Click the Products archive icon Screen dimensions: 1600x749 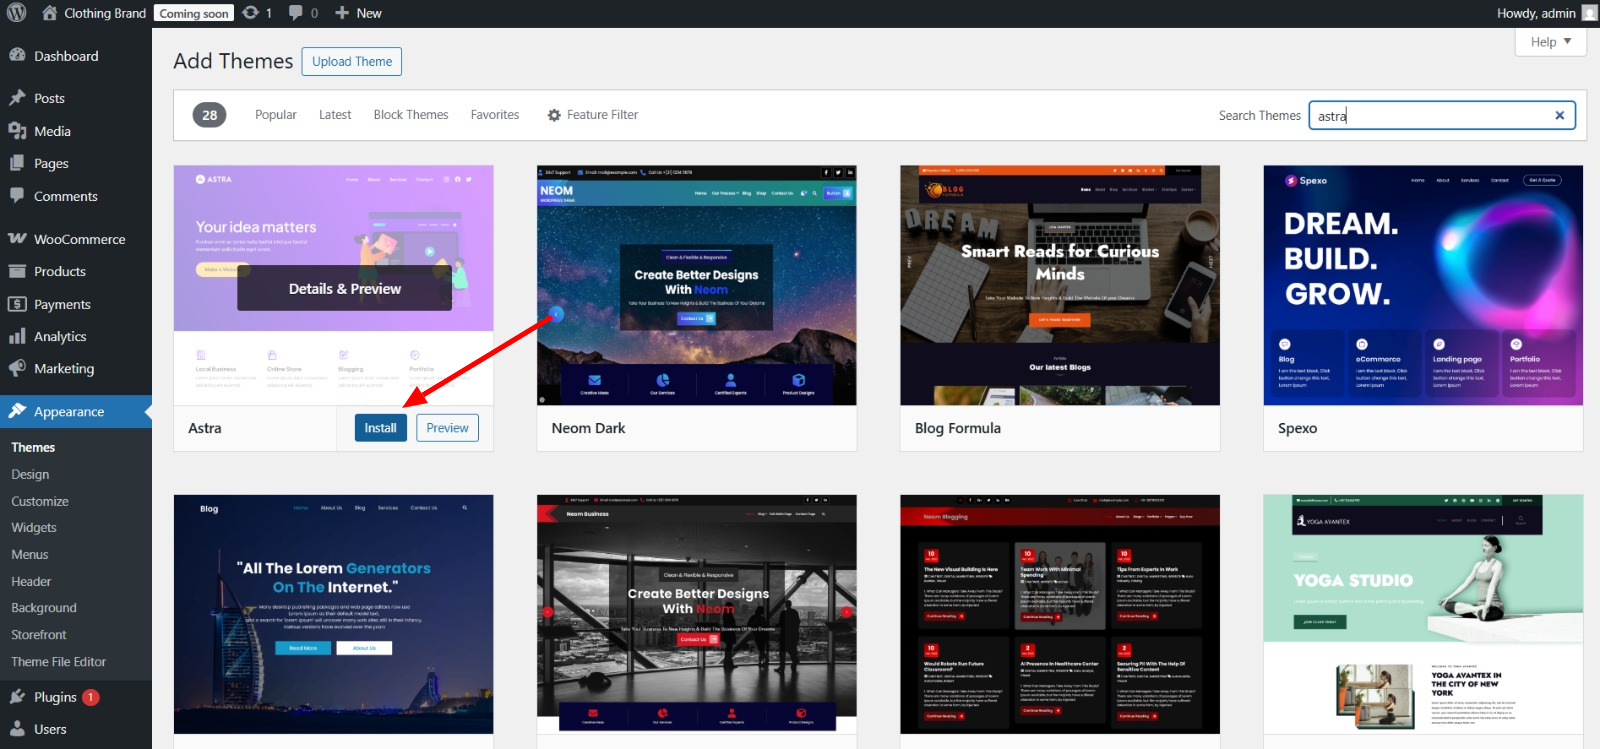pos(17,271)
